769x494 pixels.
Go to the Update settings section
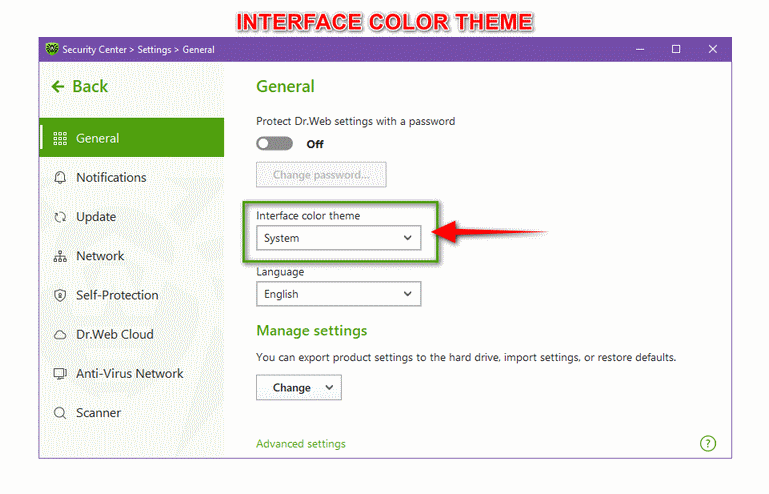click(x=131, y=217)
